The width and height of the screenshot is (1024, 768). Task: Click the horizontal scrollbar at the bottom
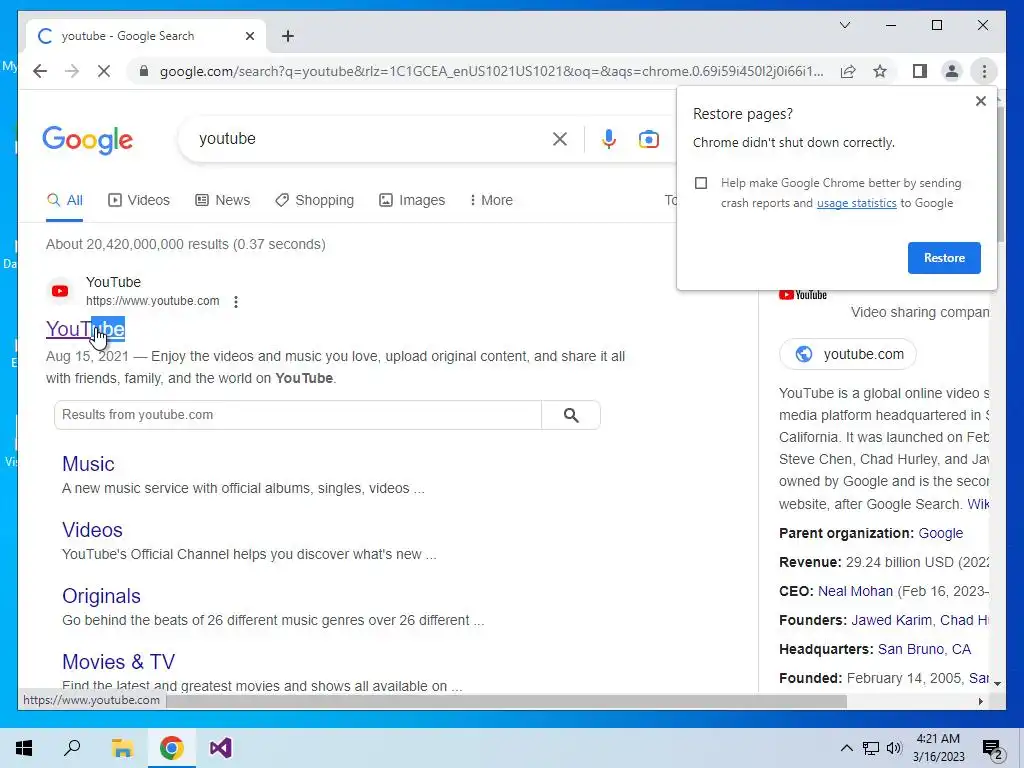(x=507, y=701)
